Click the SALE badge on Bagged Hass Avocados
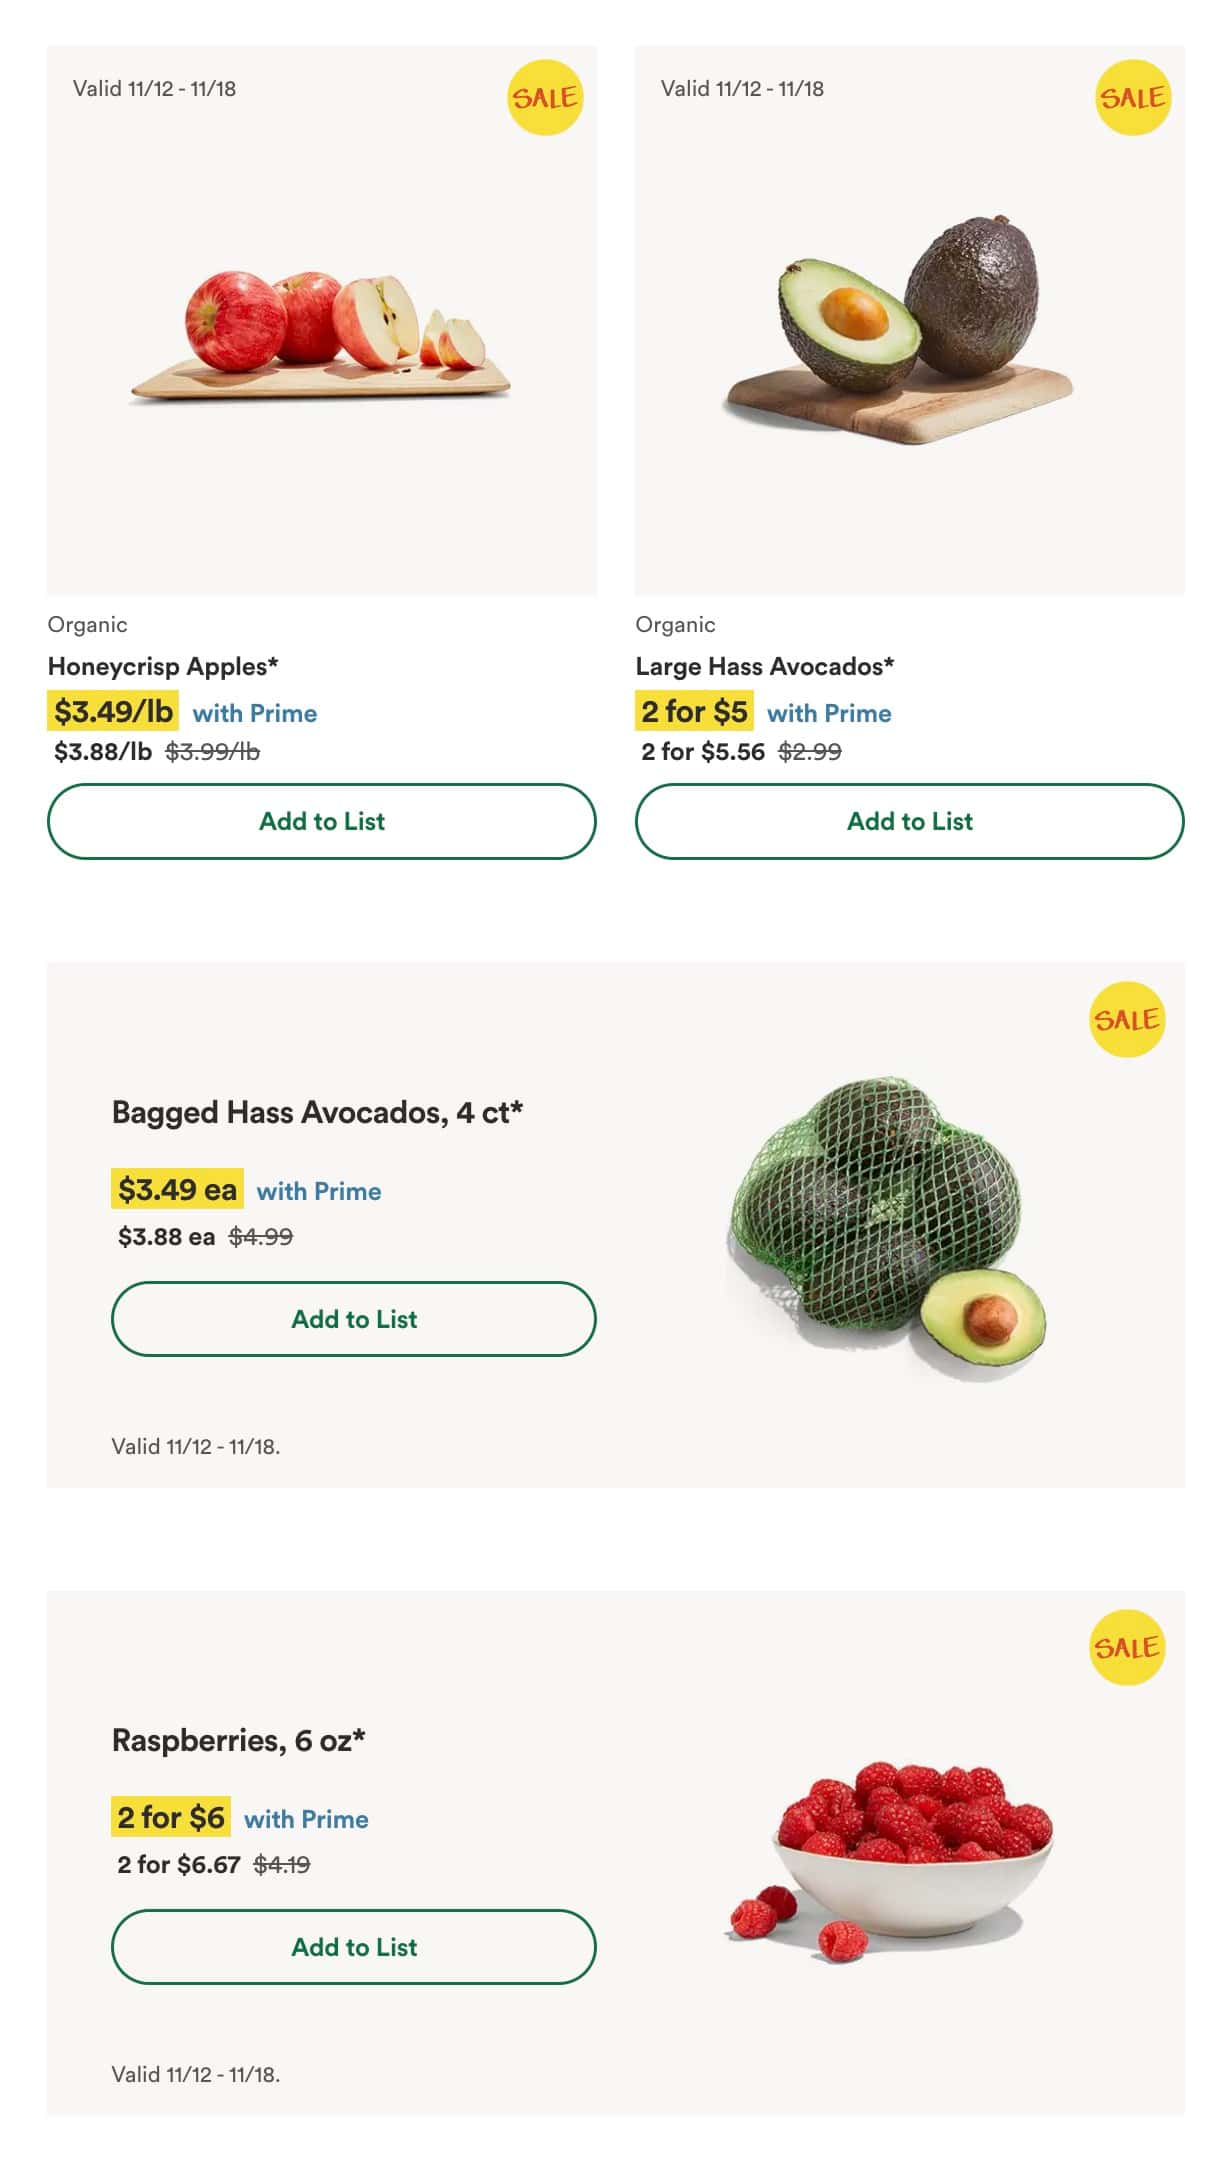 [x=1126, y=1019]
